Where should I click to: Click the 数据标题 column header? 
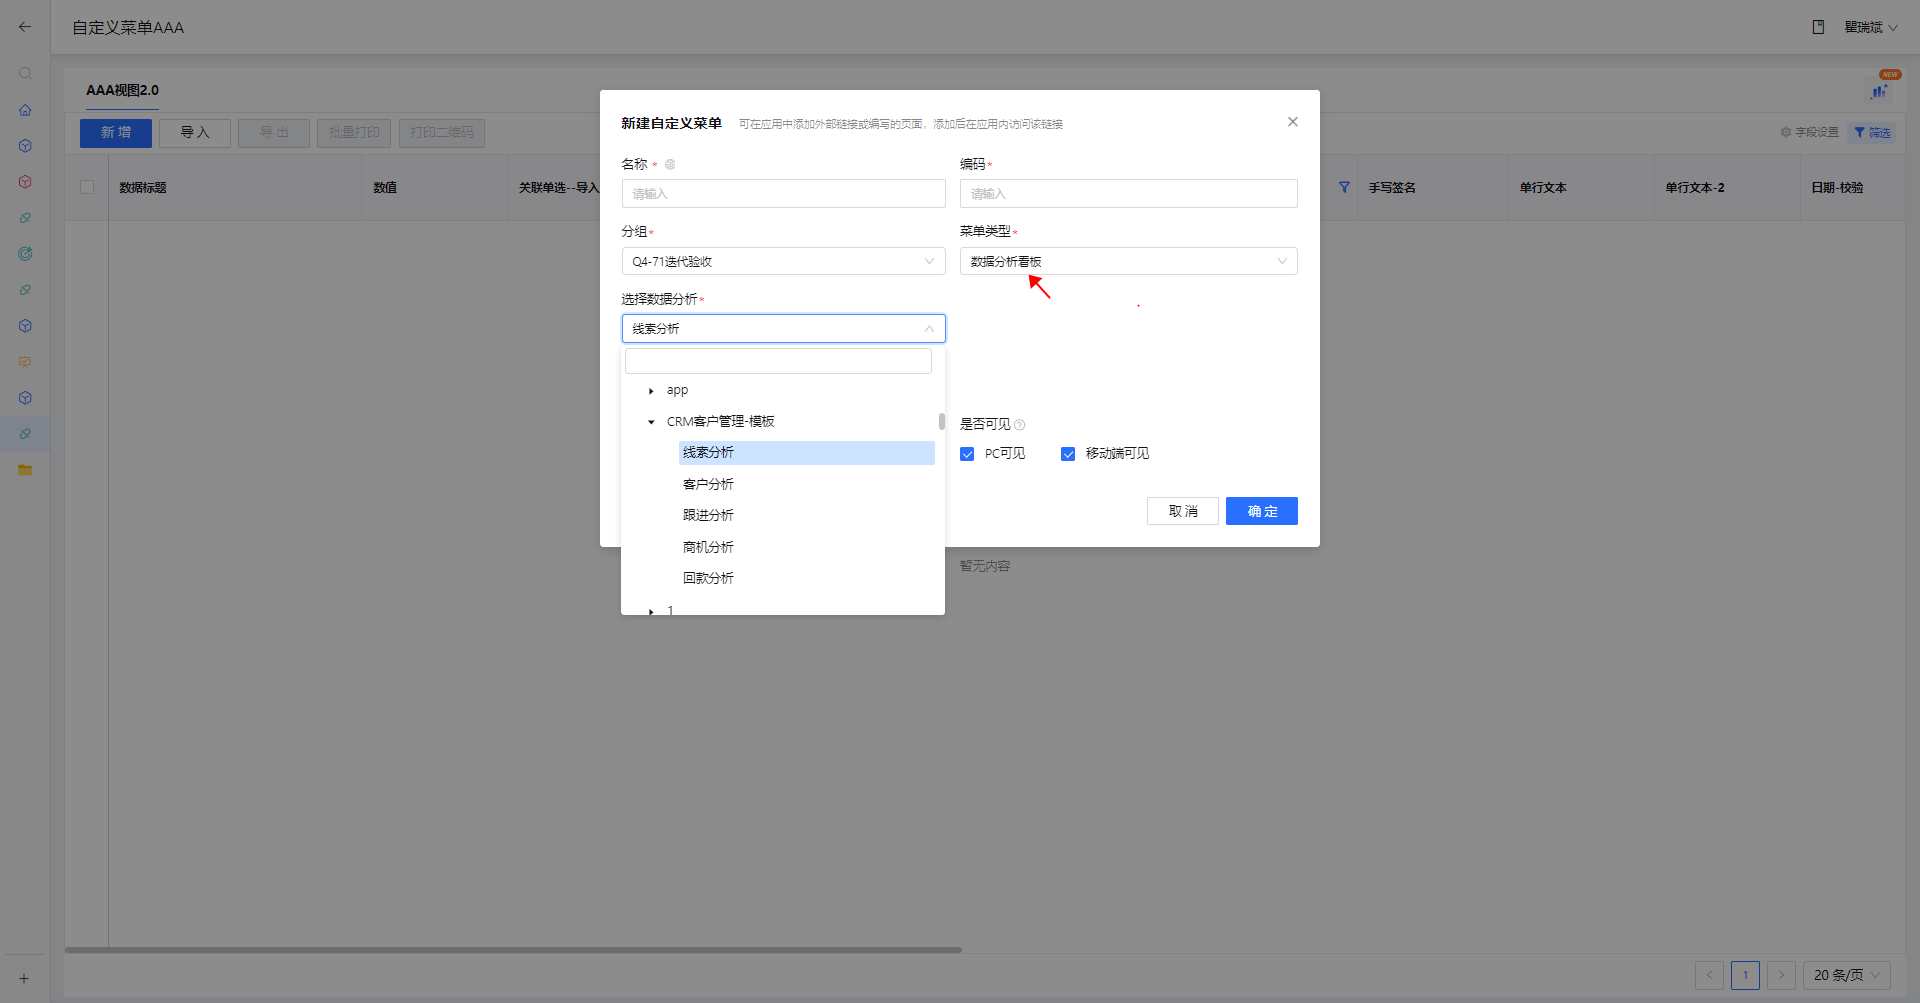point(143,188)
